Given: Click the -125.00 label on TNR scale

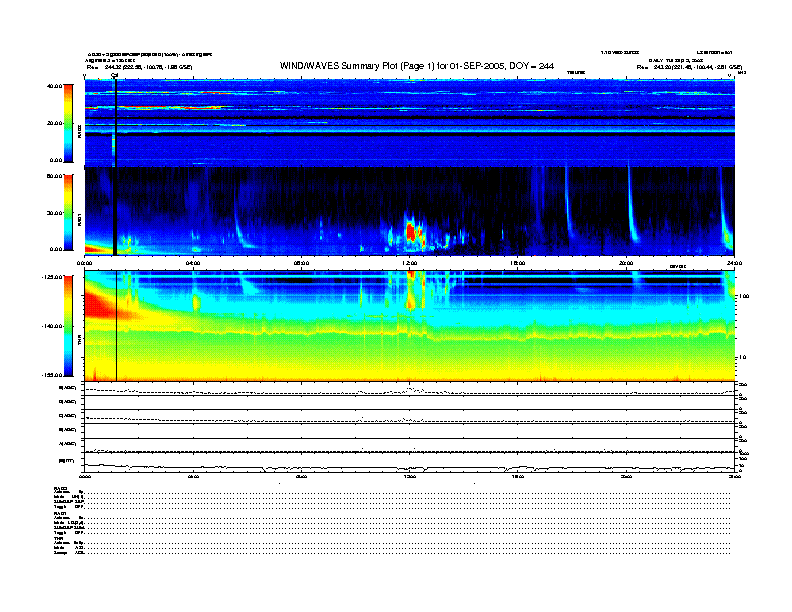Looking at the screenshot, I should [x=52, y=277].
